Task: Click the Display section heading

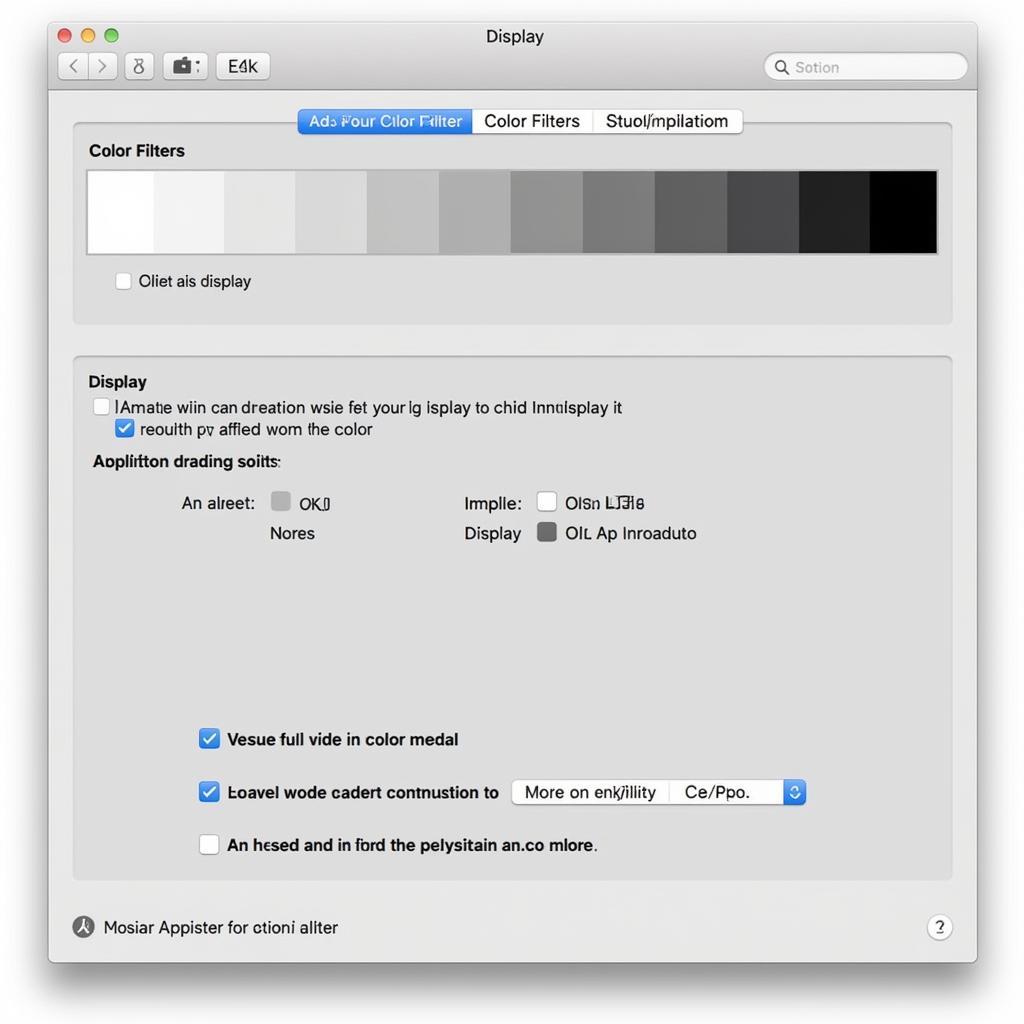Action: (x=118, y=381)
